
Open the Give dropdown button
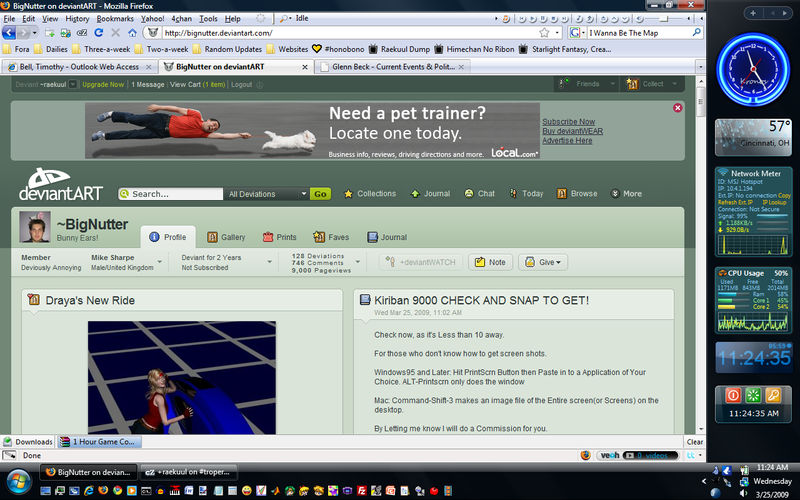pos(543,262)
